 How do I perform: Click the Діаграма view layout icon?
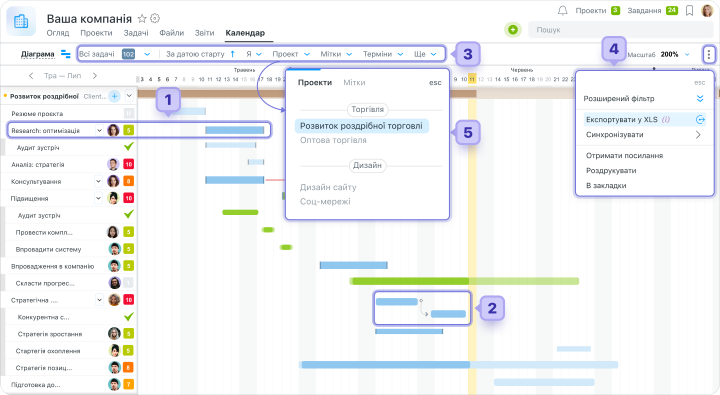(x=66, y=54)
